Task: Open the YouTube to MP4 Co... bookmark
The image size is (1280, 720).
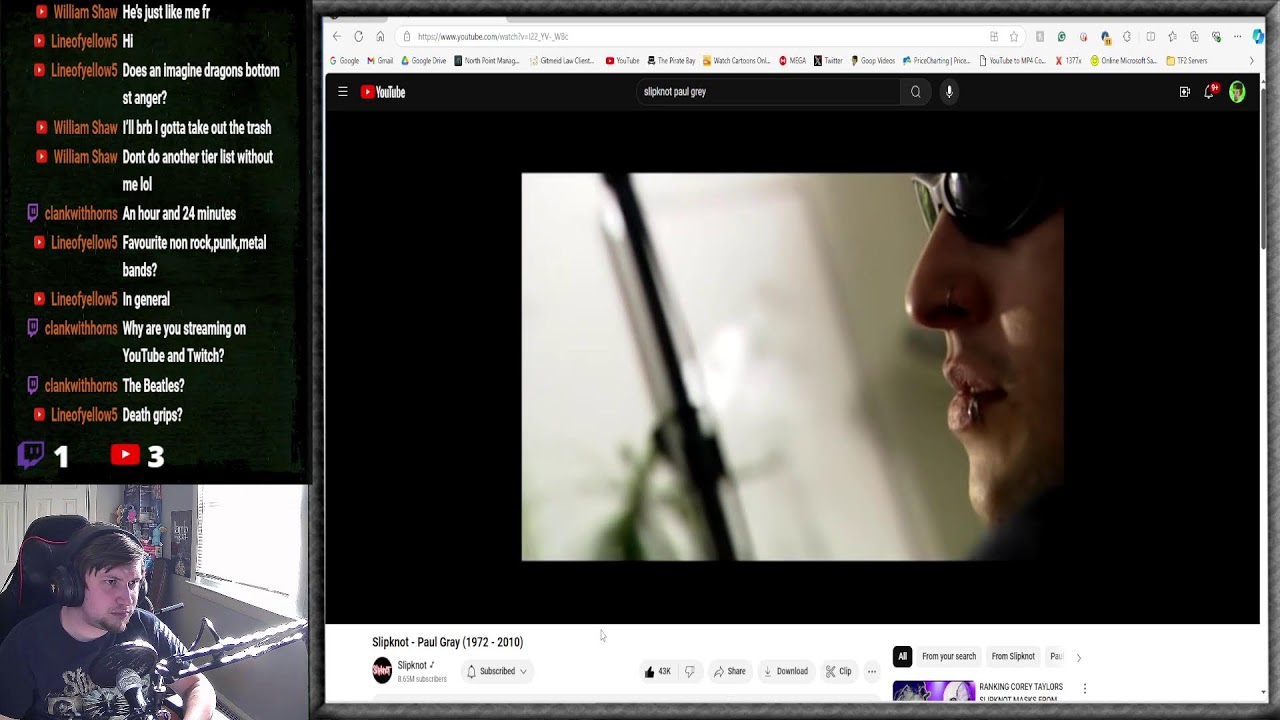Action: coord(1012,60)
